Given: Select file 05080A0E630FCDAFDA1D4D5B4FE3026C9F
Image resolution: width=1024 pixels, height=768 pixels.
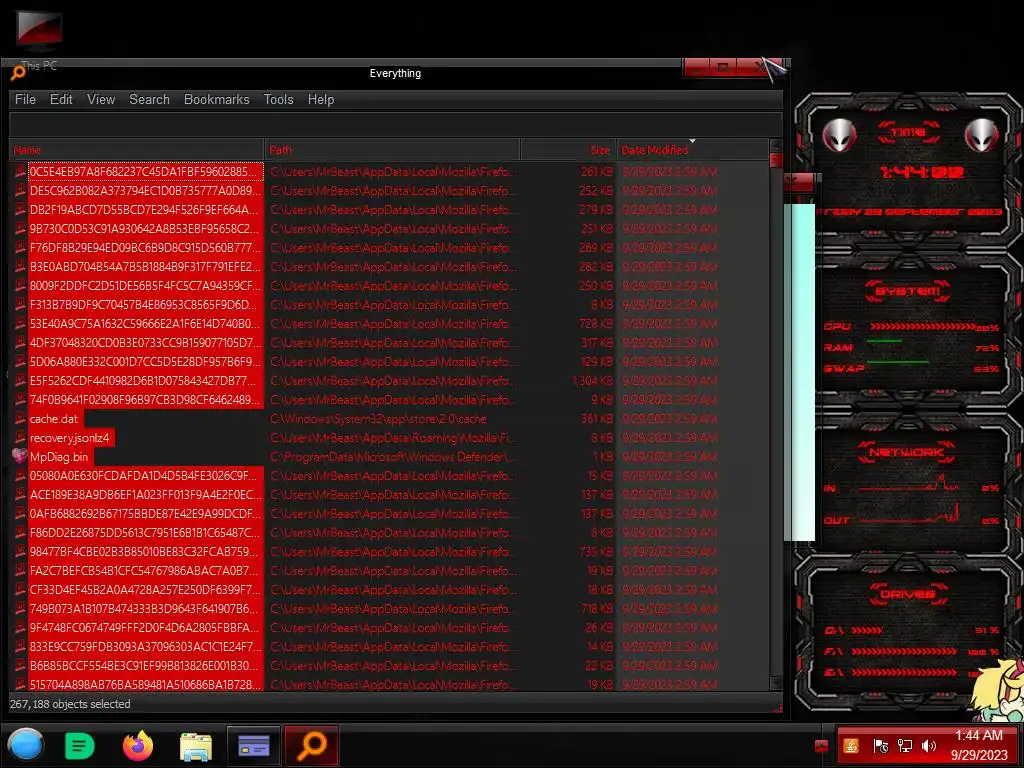Looking at the screenshot, I should point(144,475).
